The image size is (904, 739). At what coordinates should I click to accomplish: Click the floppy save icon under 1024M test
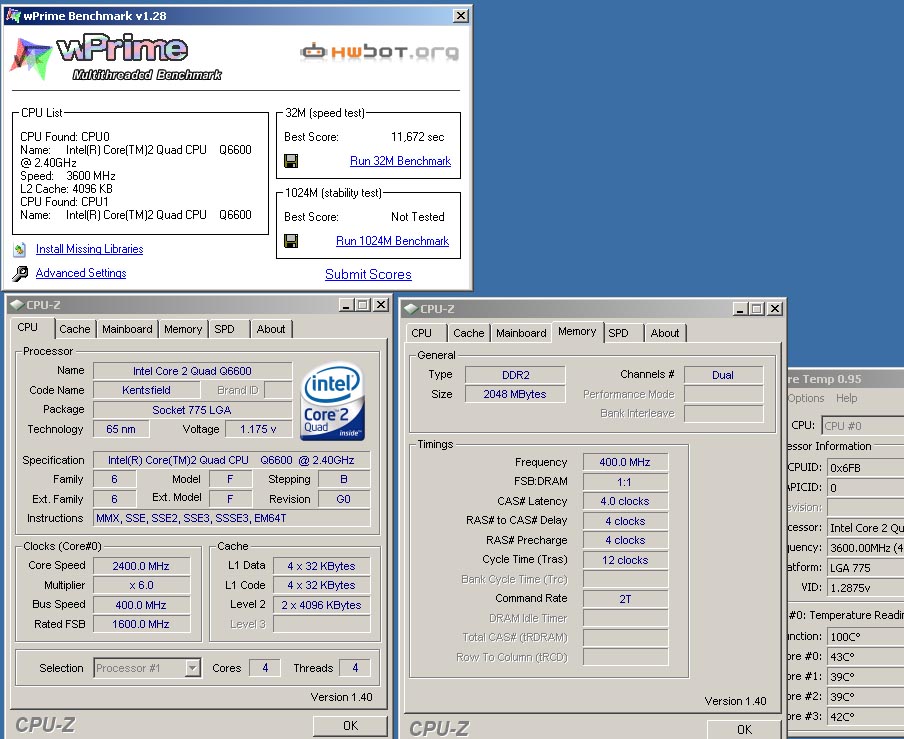[291, 241]
